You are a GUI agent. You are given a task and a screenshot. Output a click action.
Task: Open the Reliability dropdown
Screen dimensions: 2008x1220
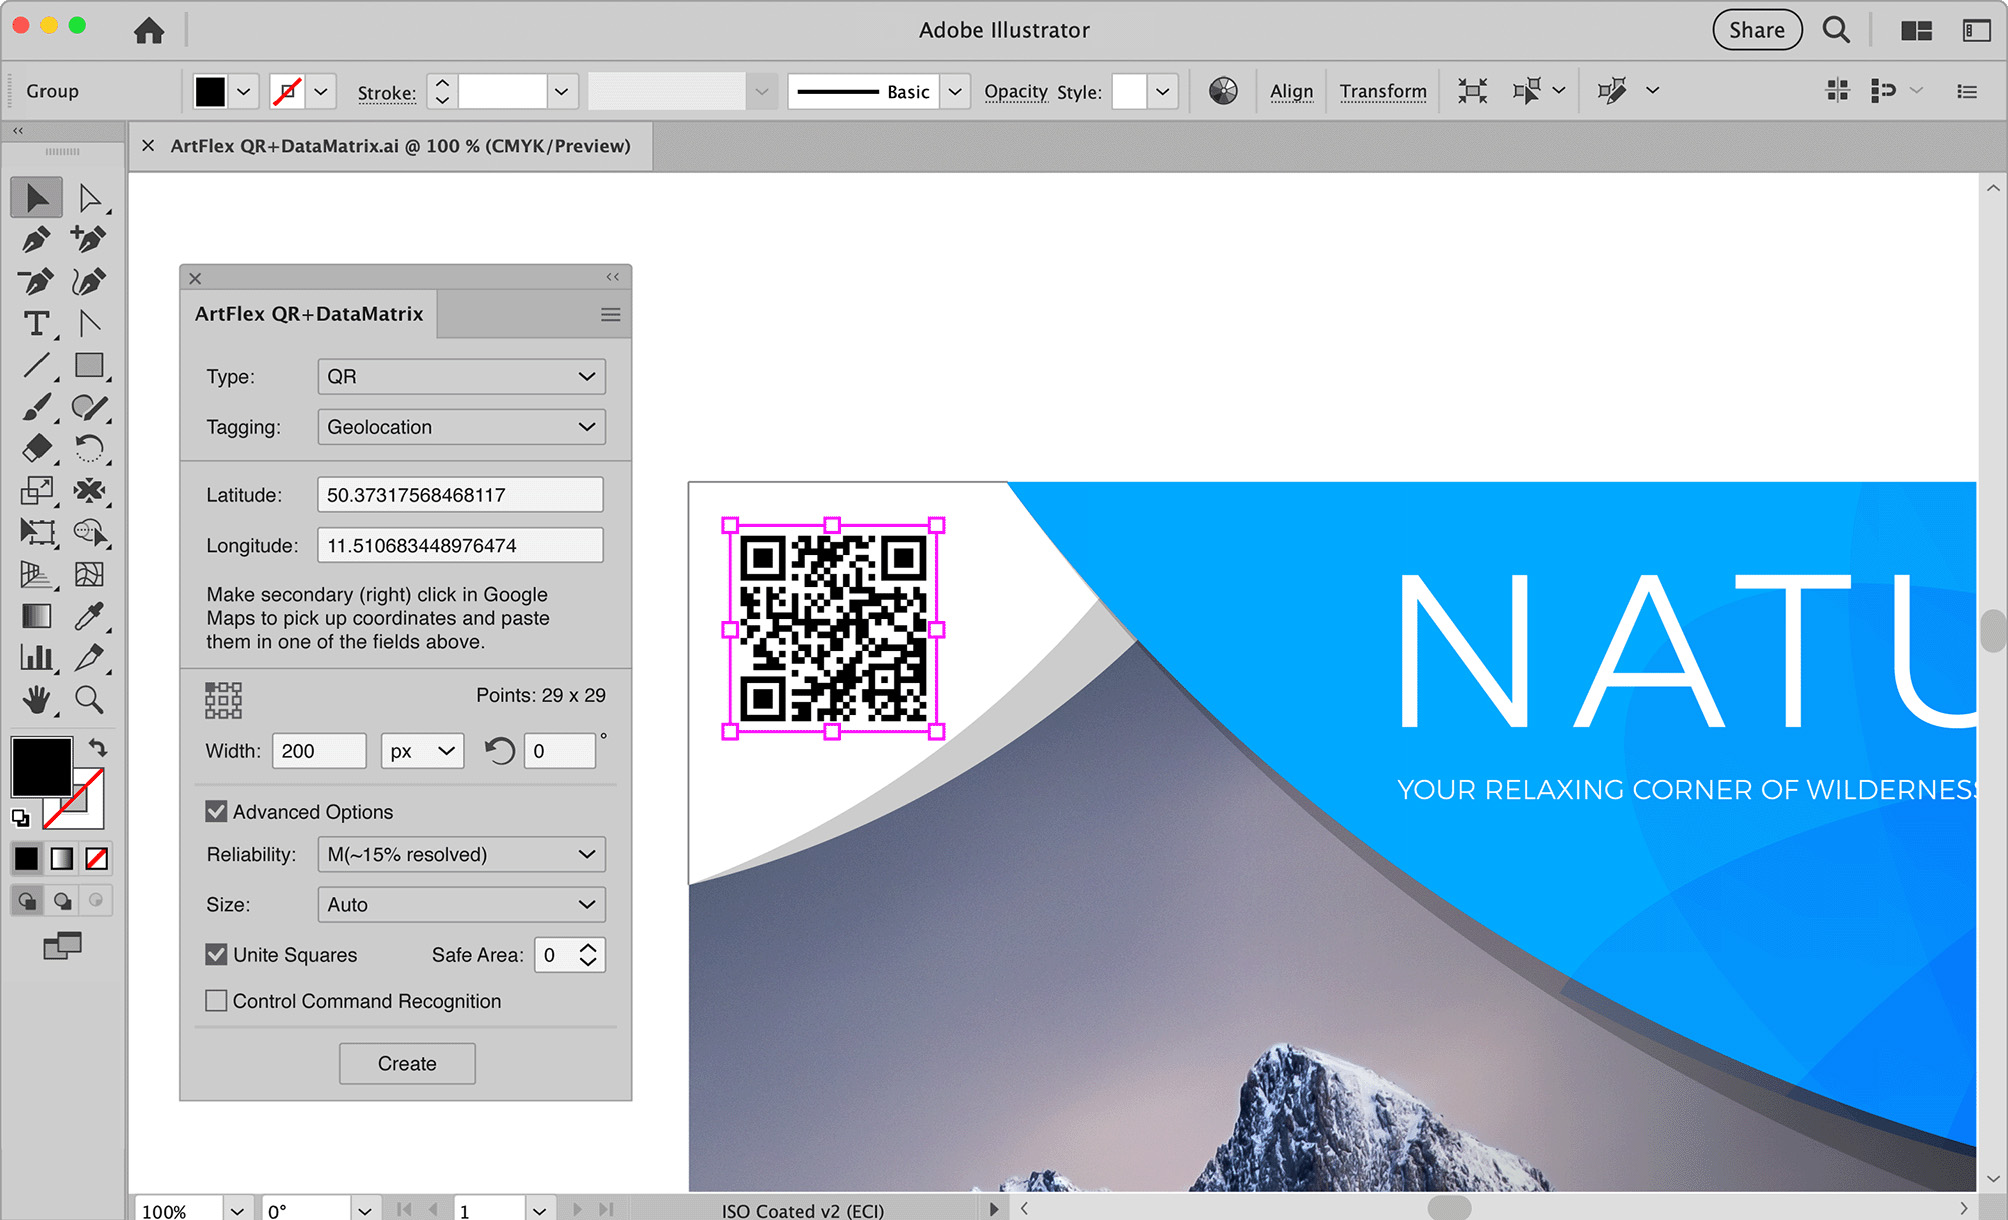(x=461, y=854)
